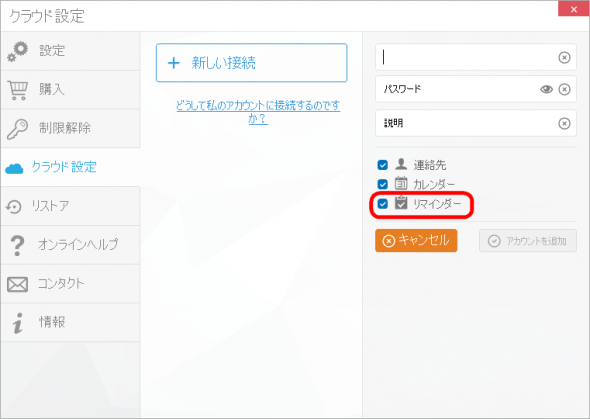The width and height of the screenshot is (590, 419).
Task: Toggle password visibility eye icon
Action: [x=546, y=89]
